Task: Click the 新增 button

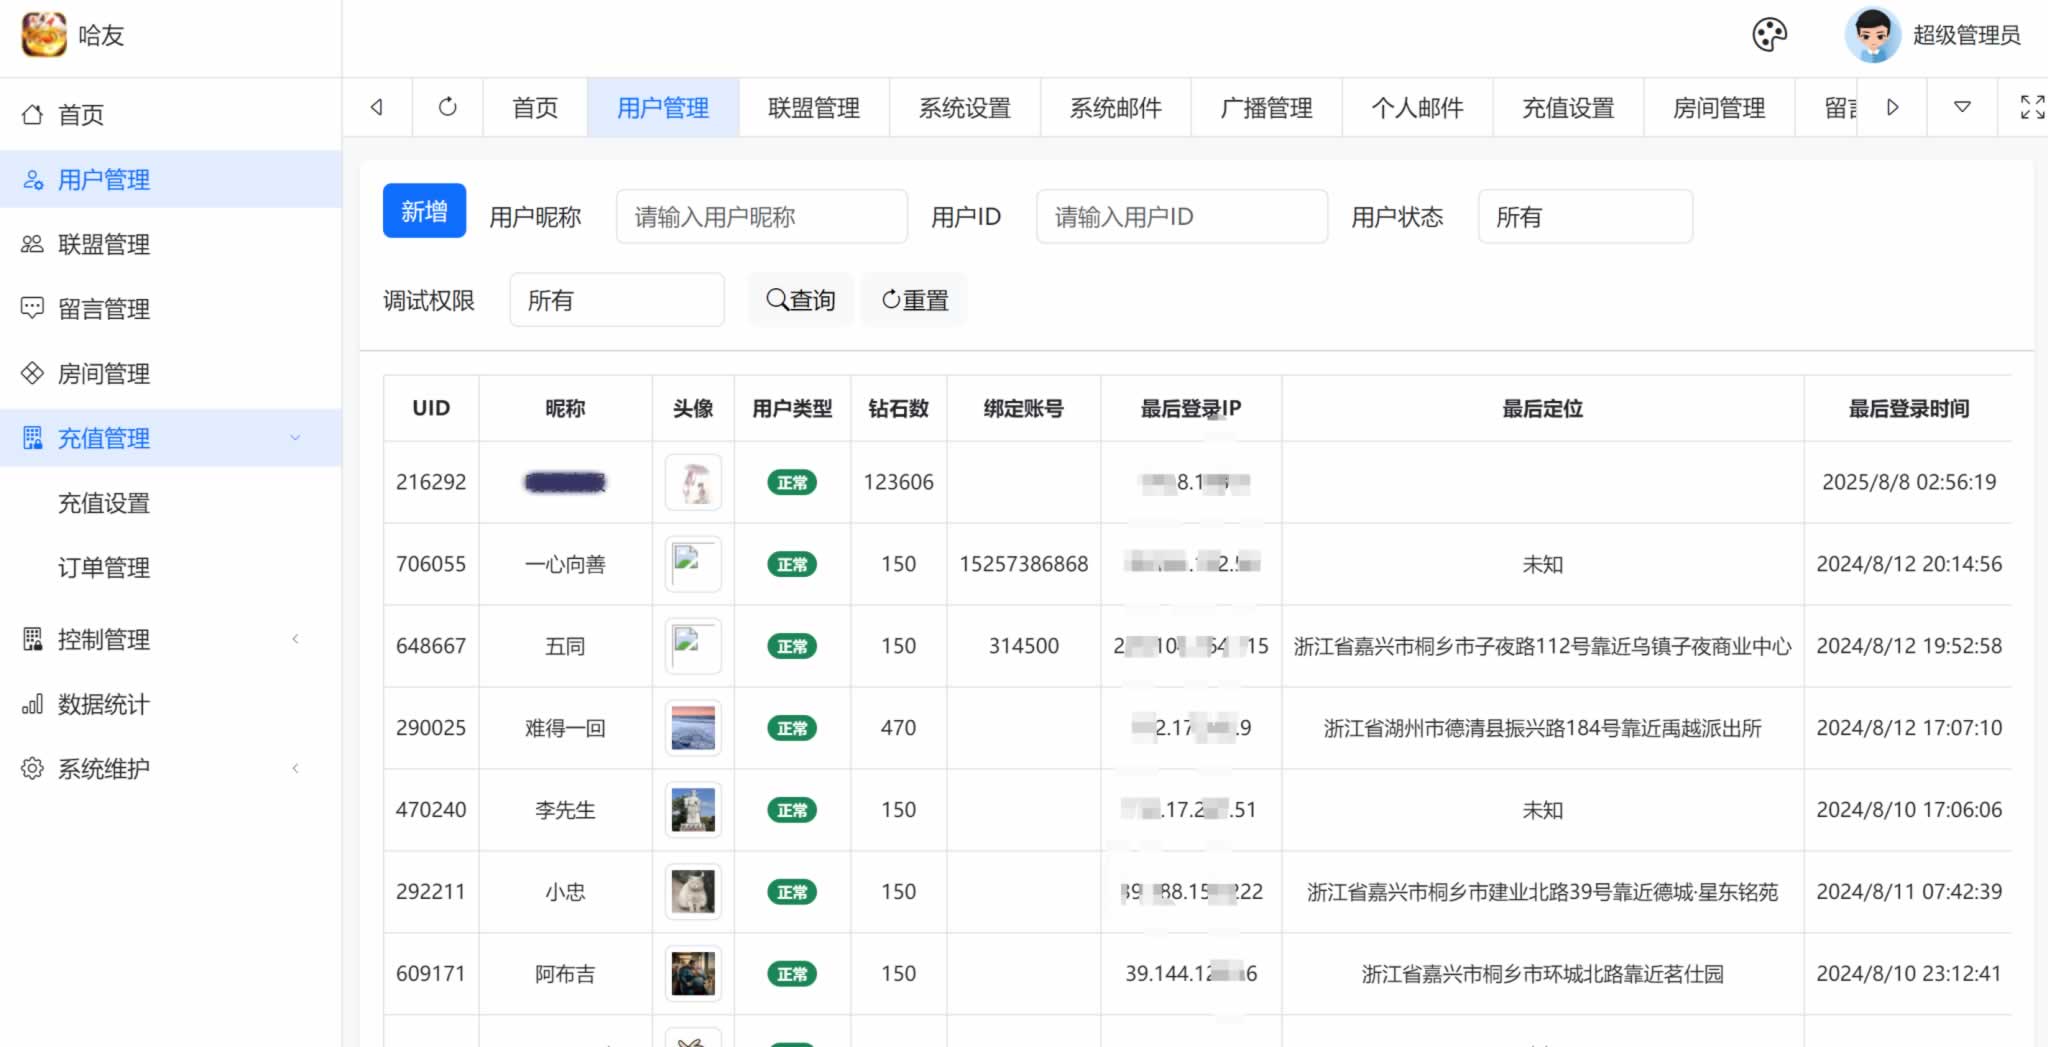Action: 424,211
